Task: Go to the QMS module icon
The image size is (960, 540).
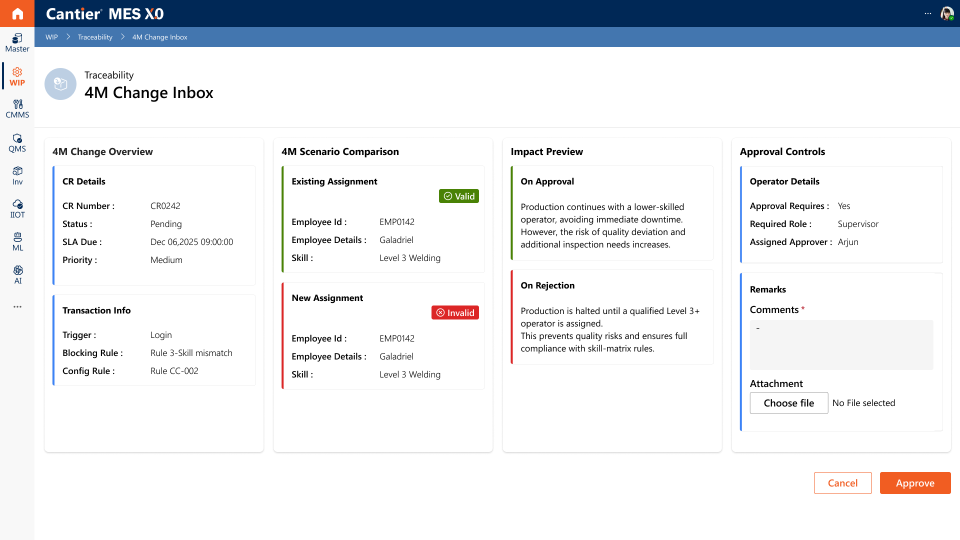Action: coord(17,143)
